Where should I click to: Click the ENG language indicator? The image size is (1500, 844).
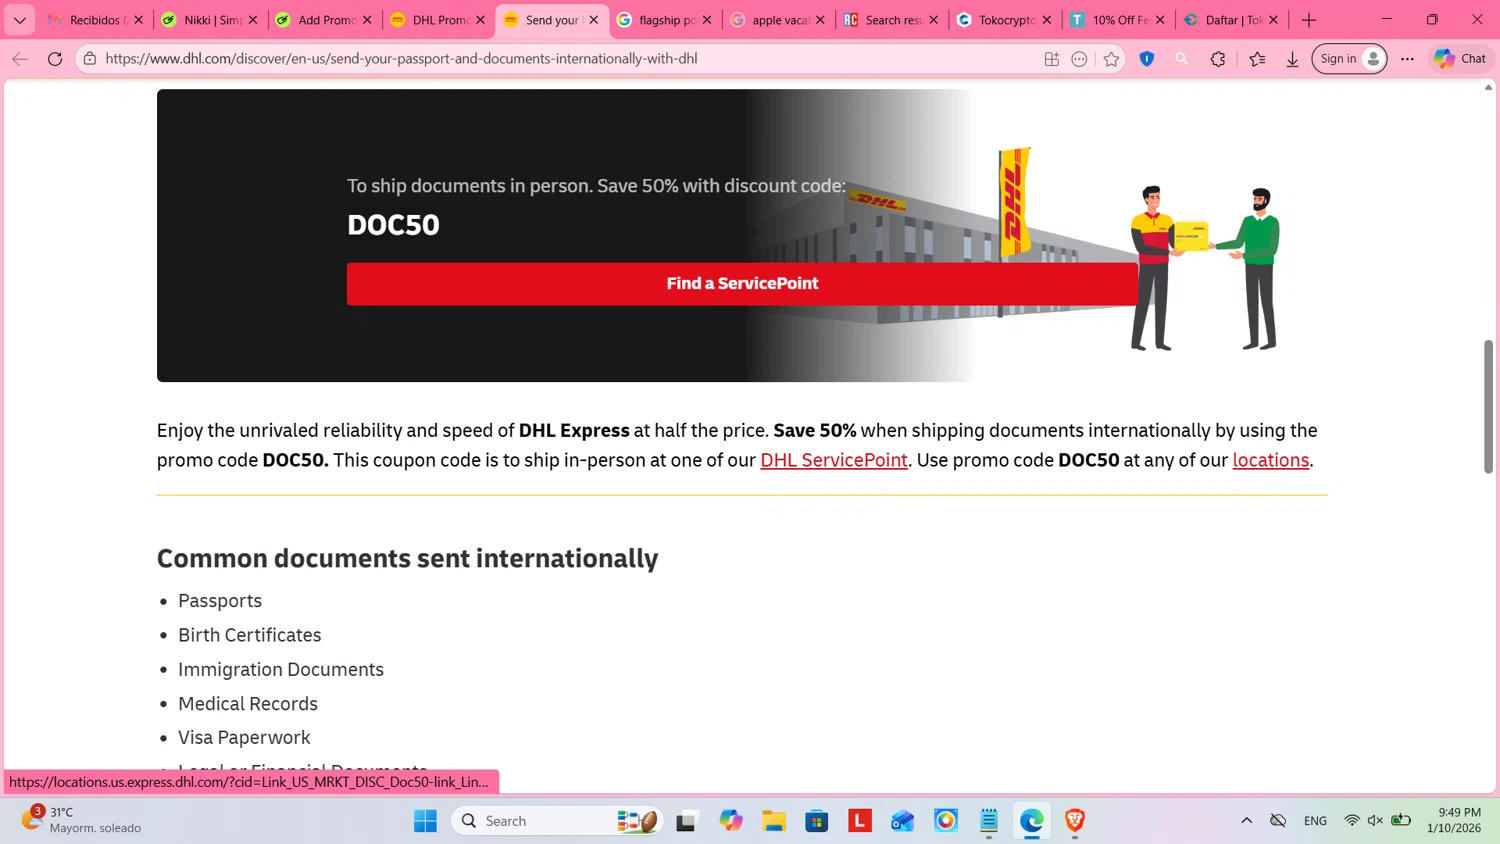click(1315, 821)
